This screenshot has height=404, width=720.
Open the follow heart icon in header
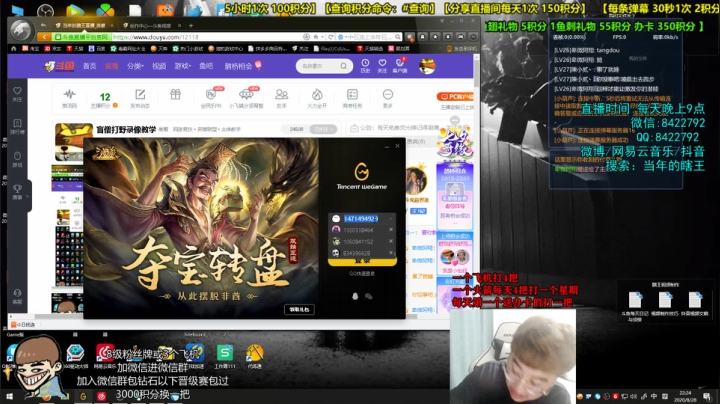coord(382,65)
